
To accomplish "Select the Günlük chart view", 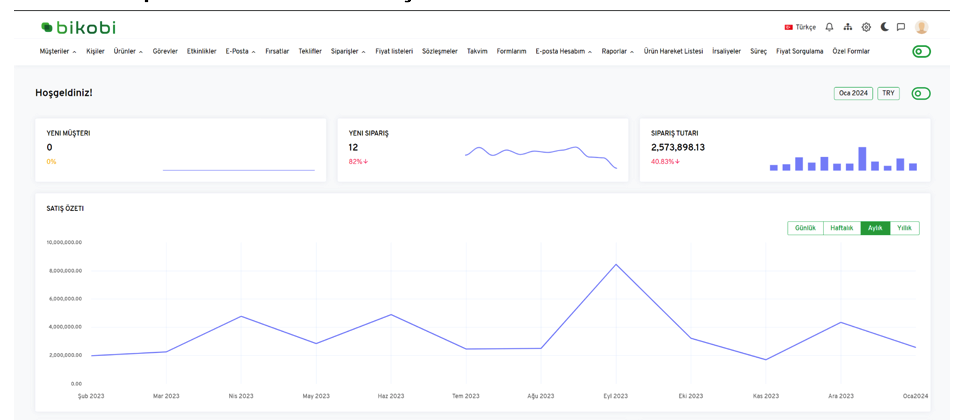I will click(x=805, y=228).
